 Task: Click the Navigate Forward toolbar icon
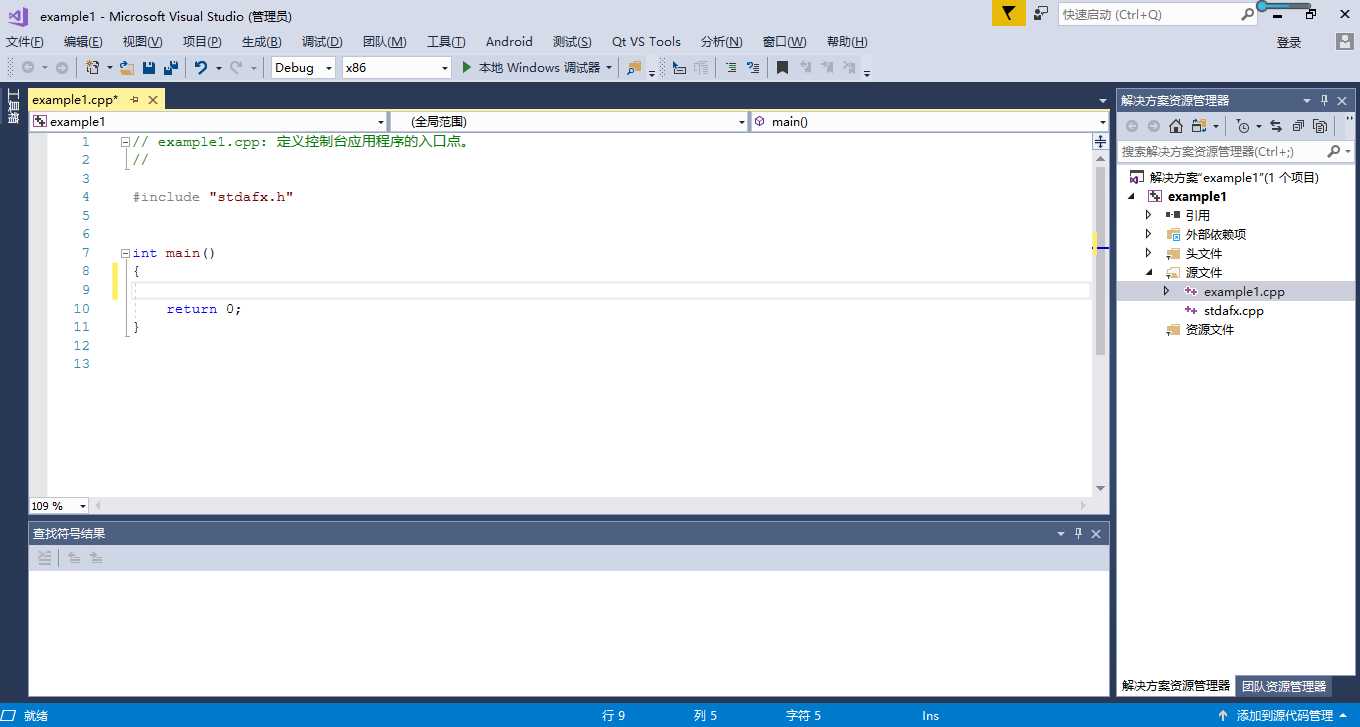62,68
